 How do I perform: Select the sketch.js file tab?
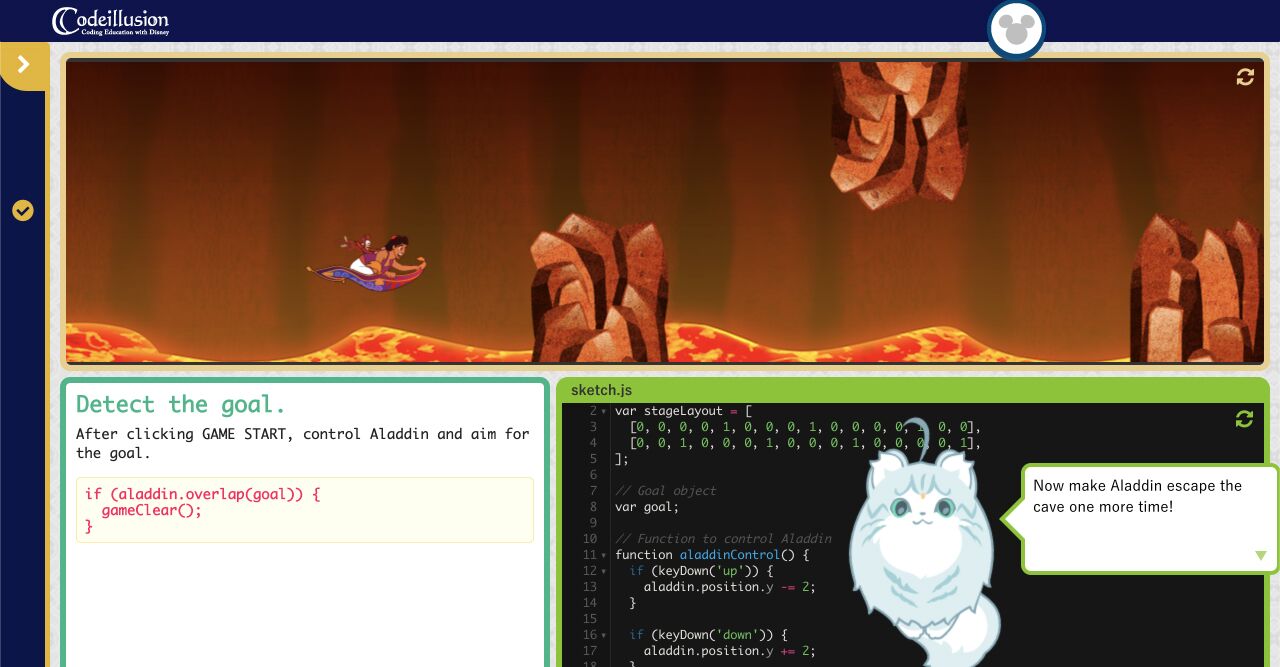[601, 390]
